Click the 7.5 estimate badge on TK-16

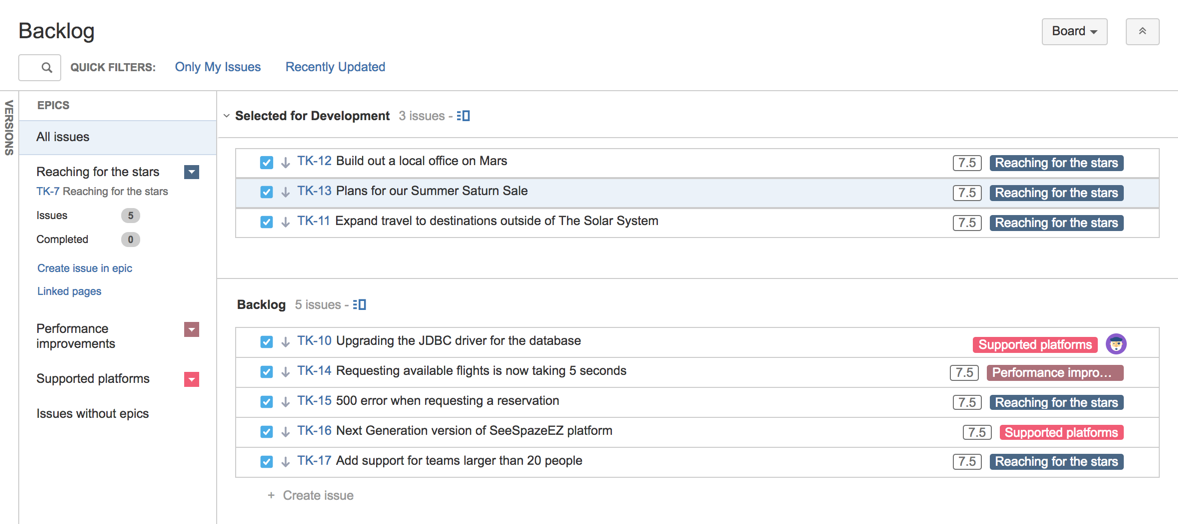(x=976, y=433)
